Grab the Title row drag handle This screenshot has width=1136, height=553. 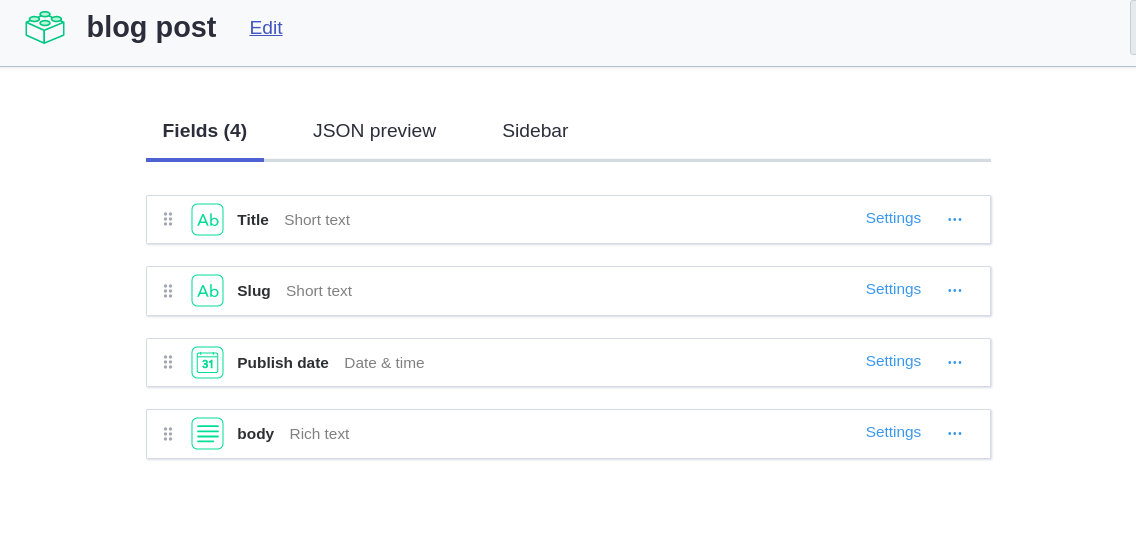168,219
